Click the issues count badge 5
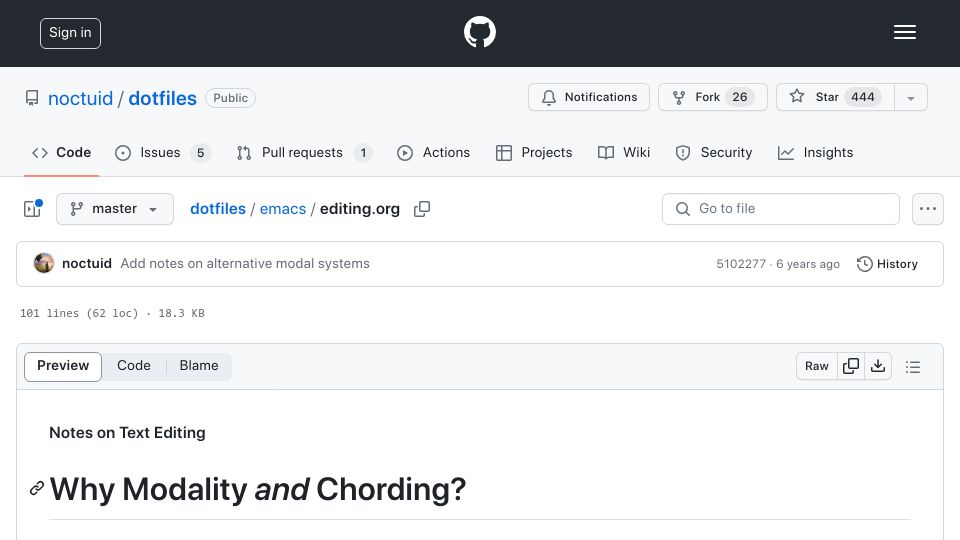960x540 pixels. tap(200, 152)
